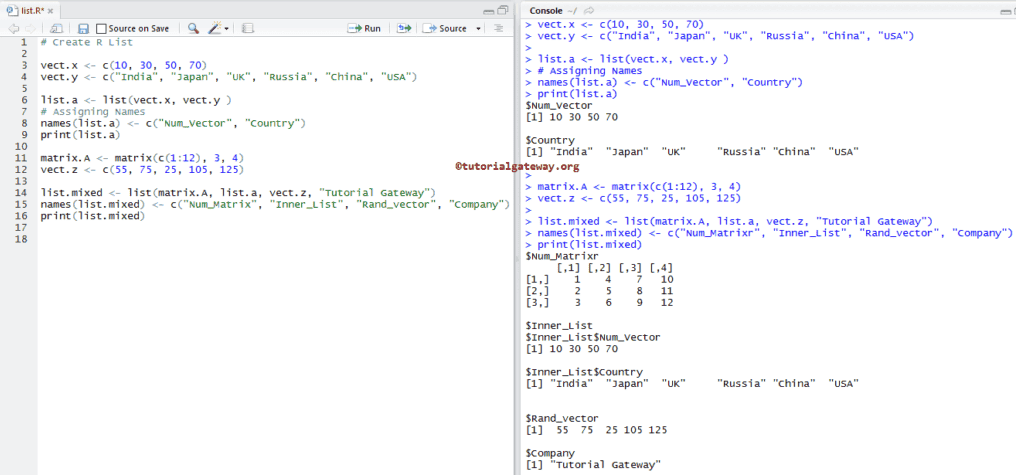Click 'print(list.mixed)' in the editor

(x=92, y=216)
